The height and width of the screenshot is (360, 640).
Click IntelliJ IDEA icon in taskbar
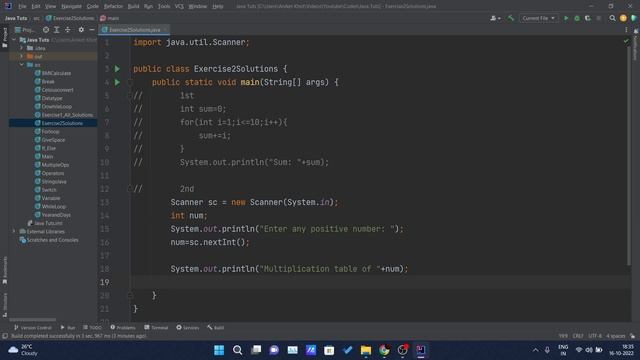click(x=421, y=350)
